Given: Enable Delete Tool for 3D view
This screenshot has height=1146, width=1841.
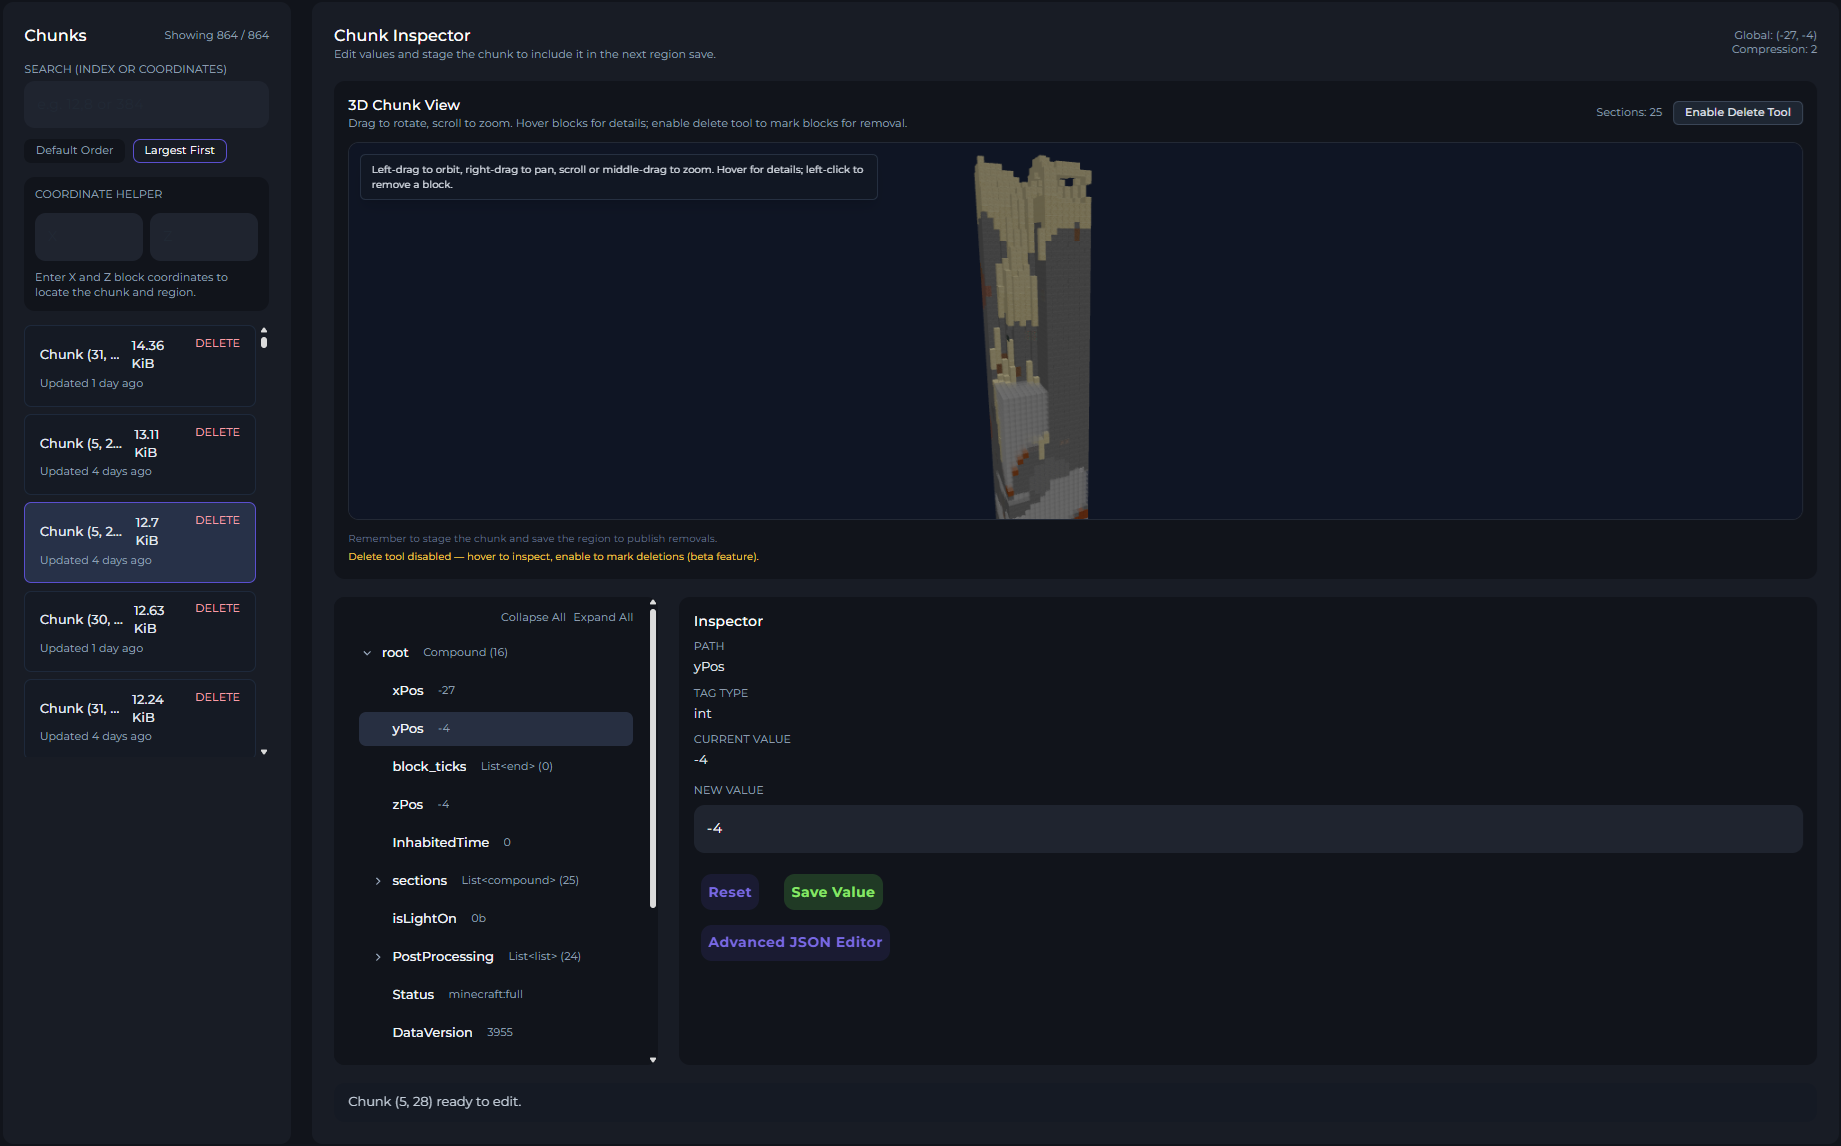Looking at the screenshot, I should pyautogui.click(x=1737, y=113).
